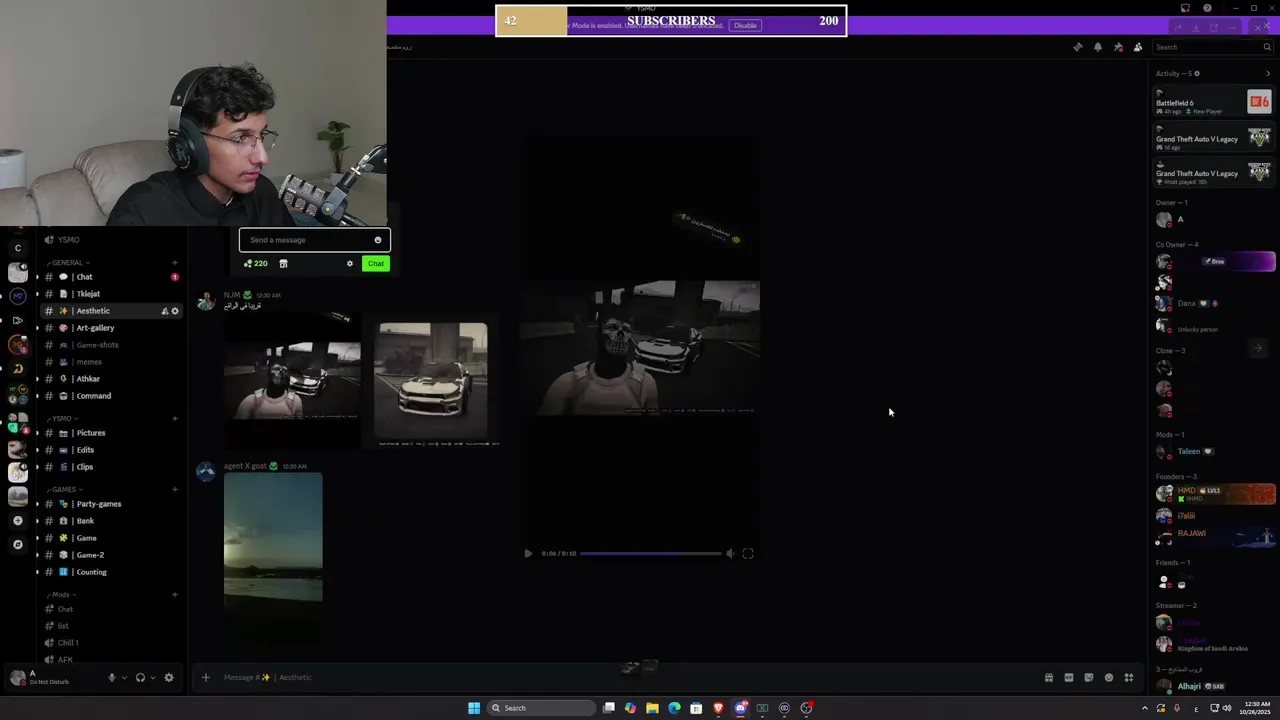The image size is (1280, 720).
Task: Open the sticker picker
Action: pos(1089,677)
